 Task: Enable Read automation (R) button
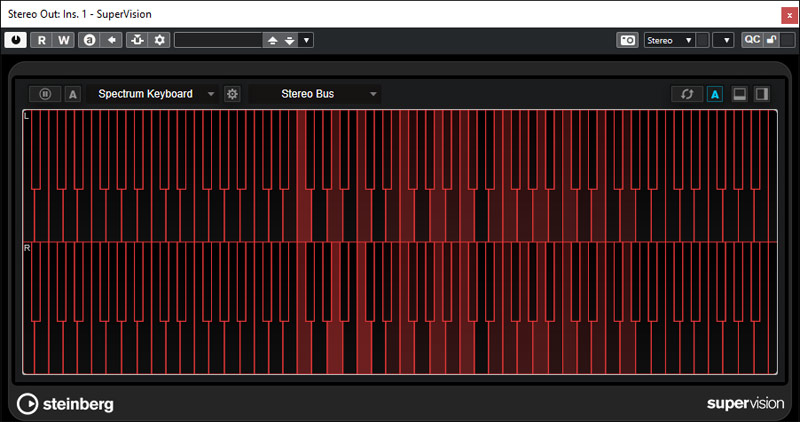coord(42,40)
